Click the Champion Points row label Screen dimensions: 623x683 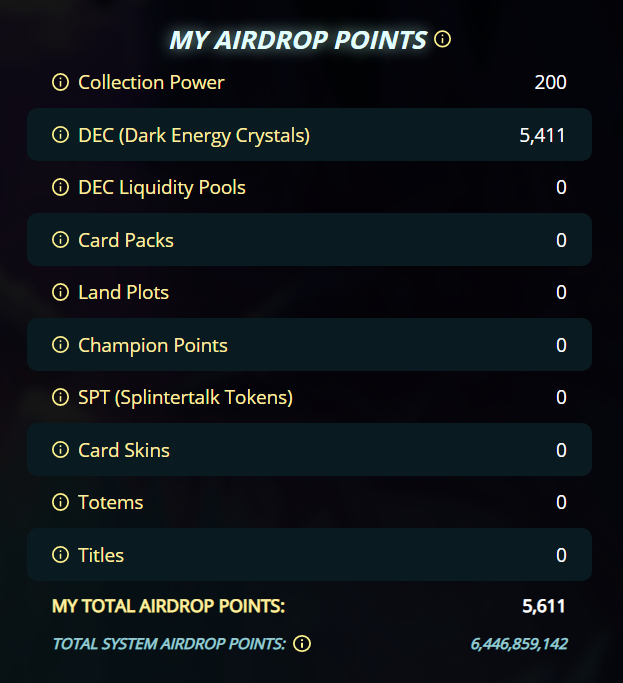[x=153, y=345]
